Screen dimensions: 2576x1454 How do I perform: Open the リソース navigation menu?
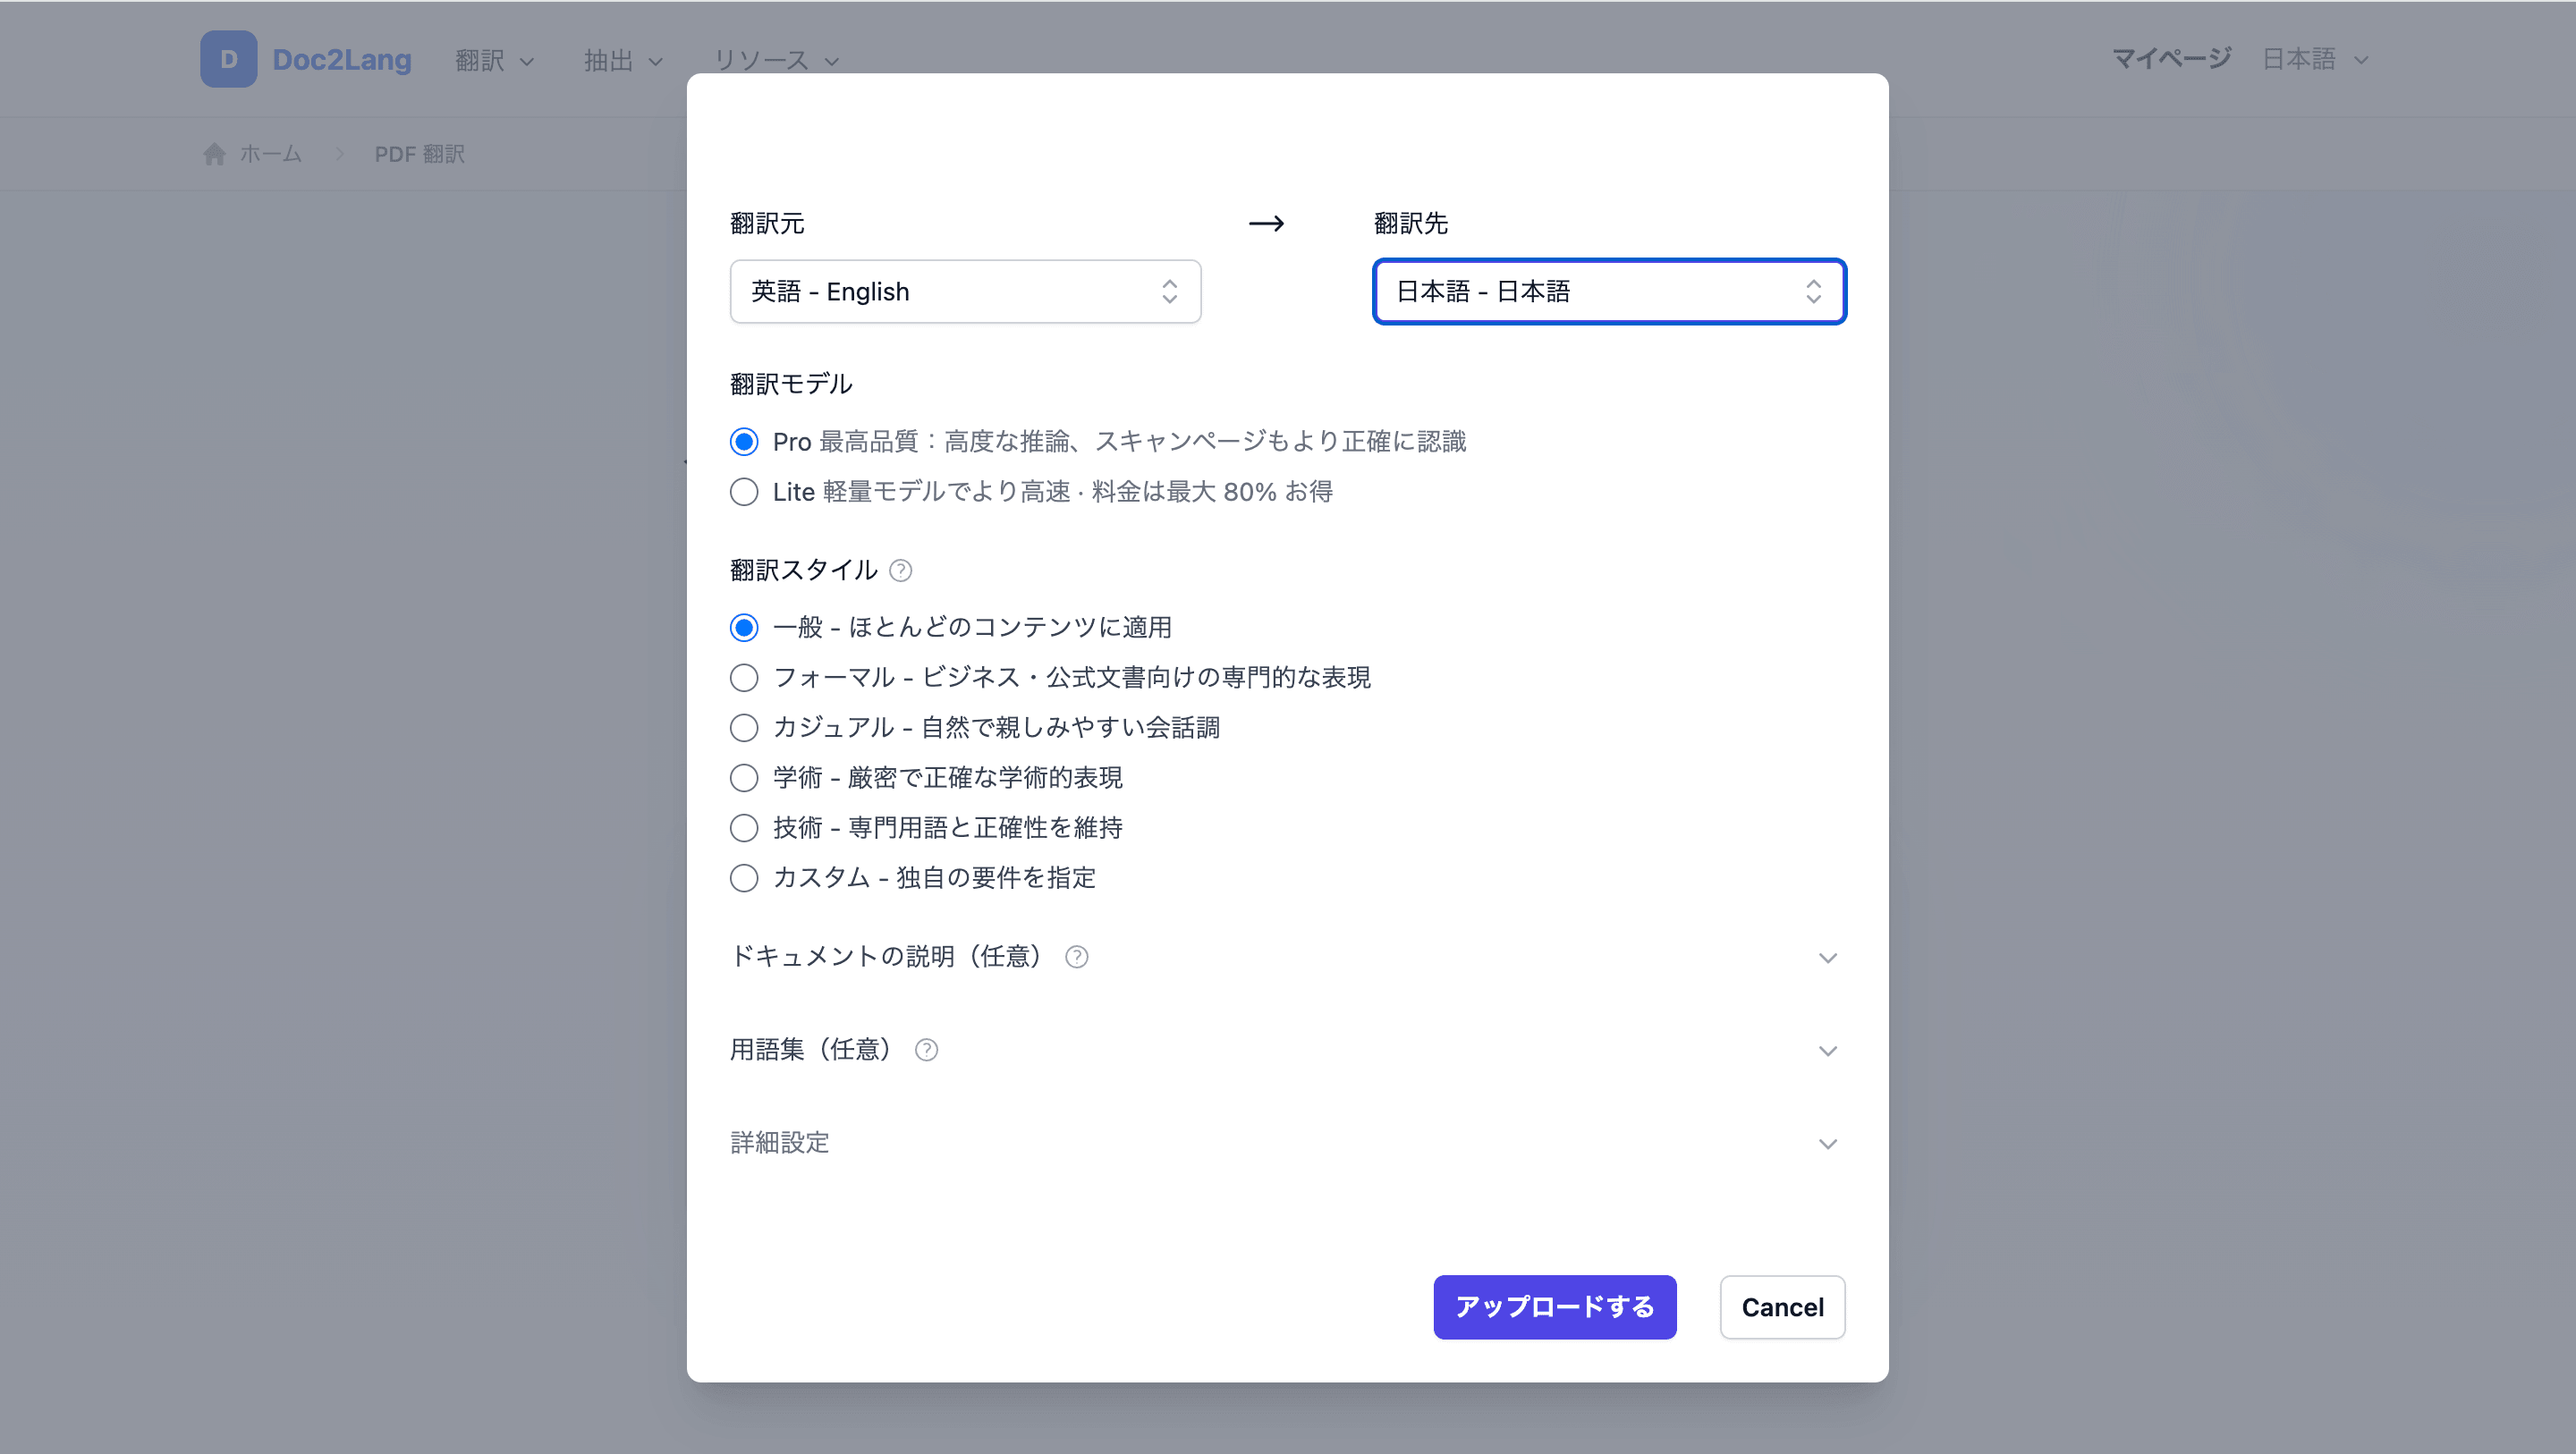(776, 60)
